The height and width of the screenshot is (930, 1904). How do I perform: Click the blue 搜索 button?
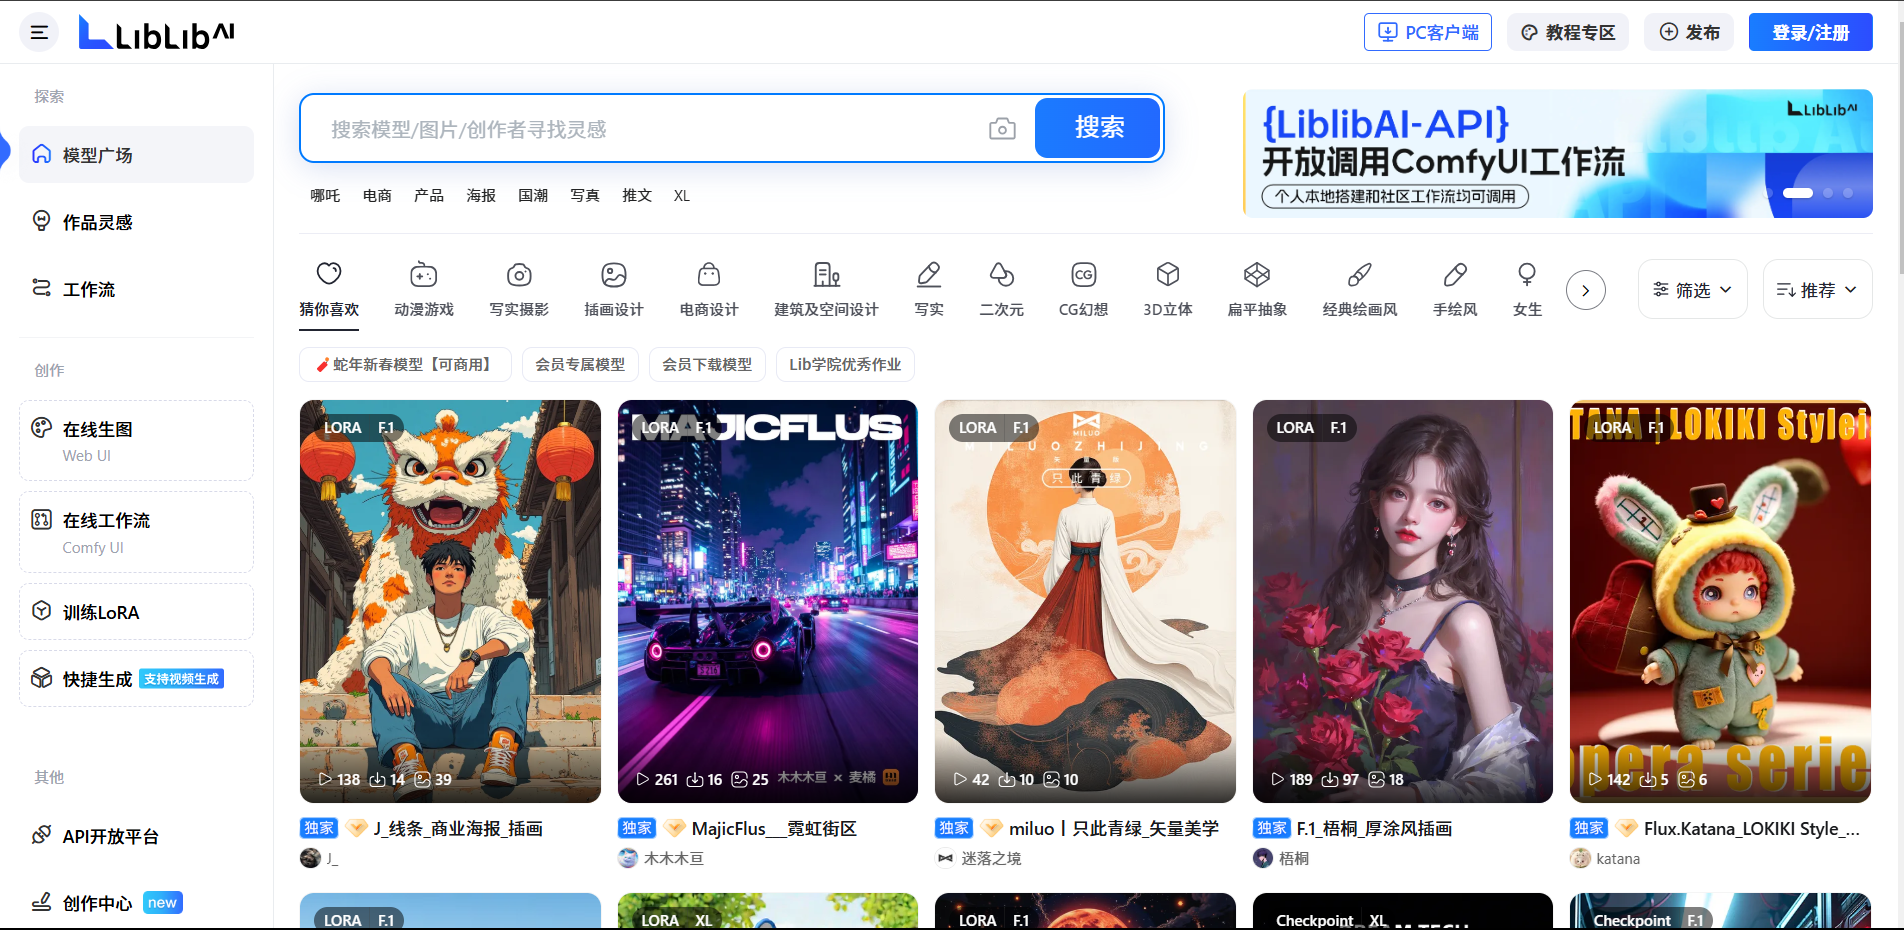click(1098, 128)
